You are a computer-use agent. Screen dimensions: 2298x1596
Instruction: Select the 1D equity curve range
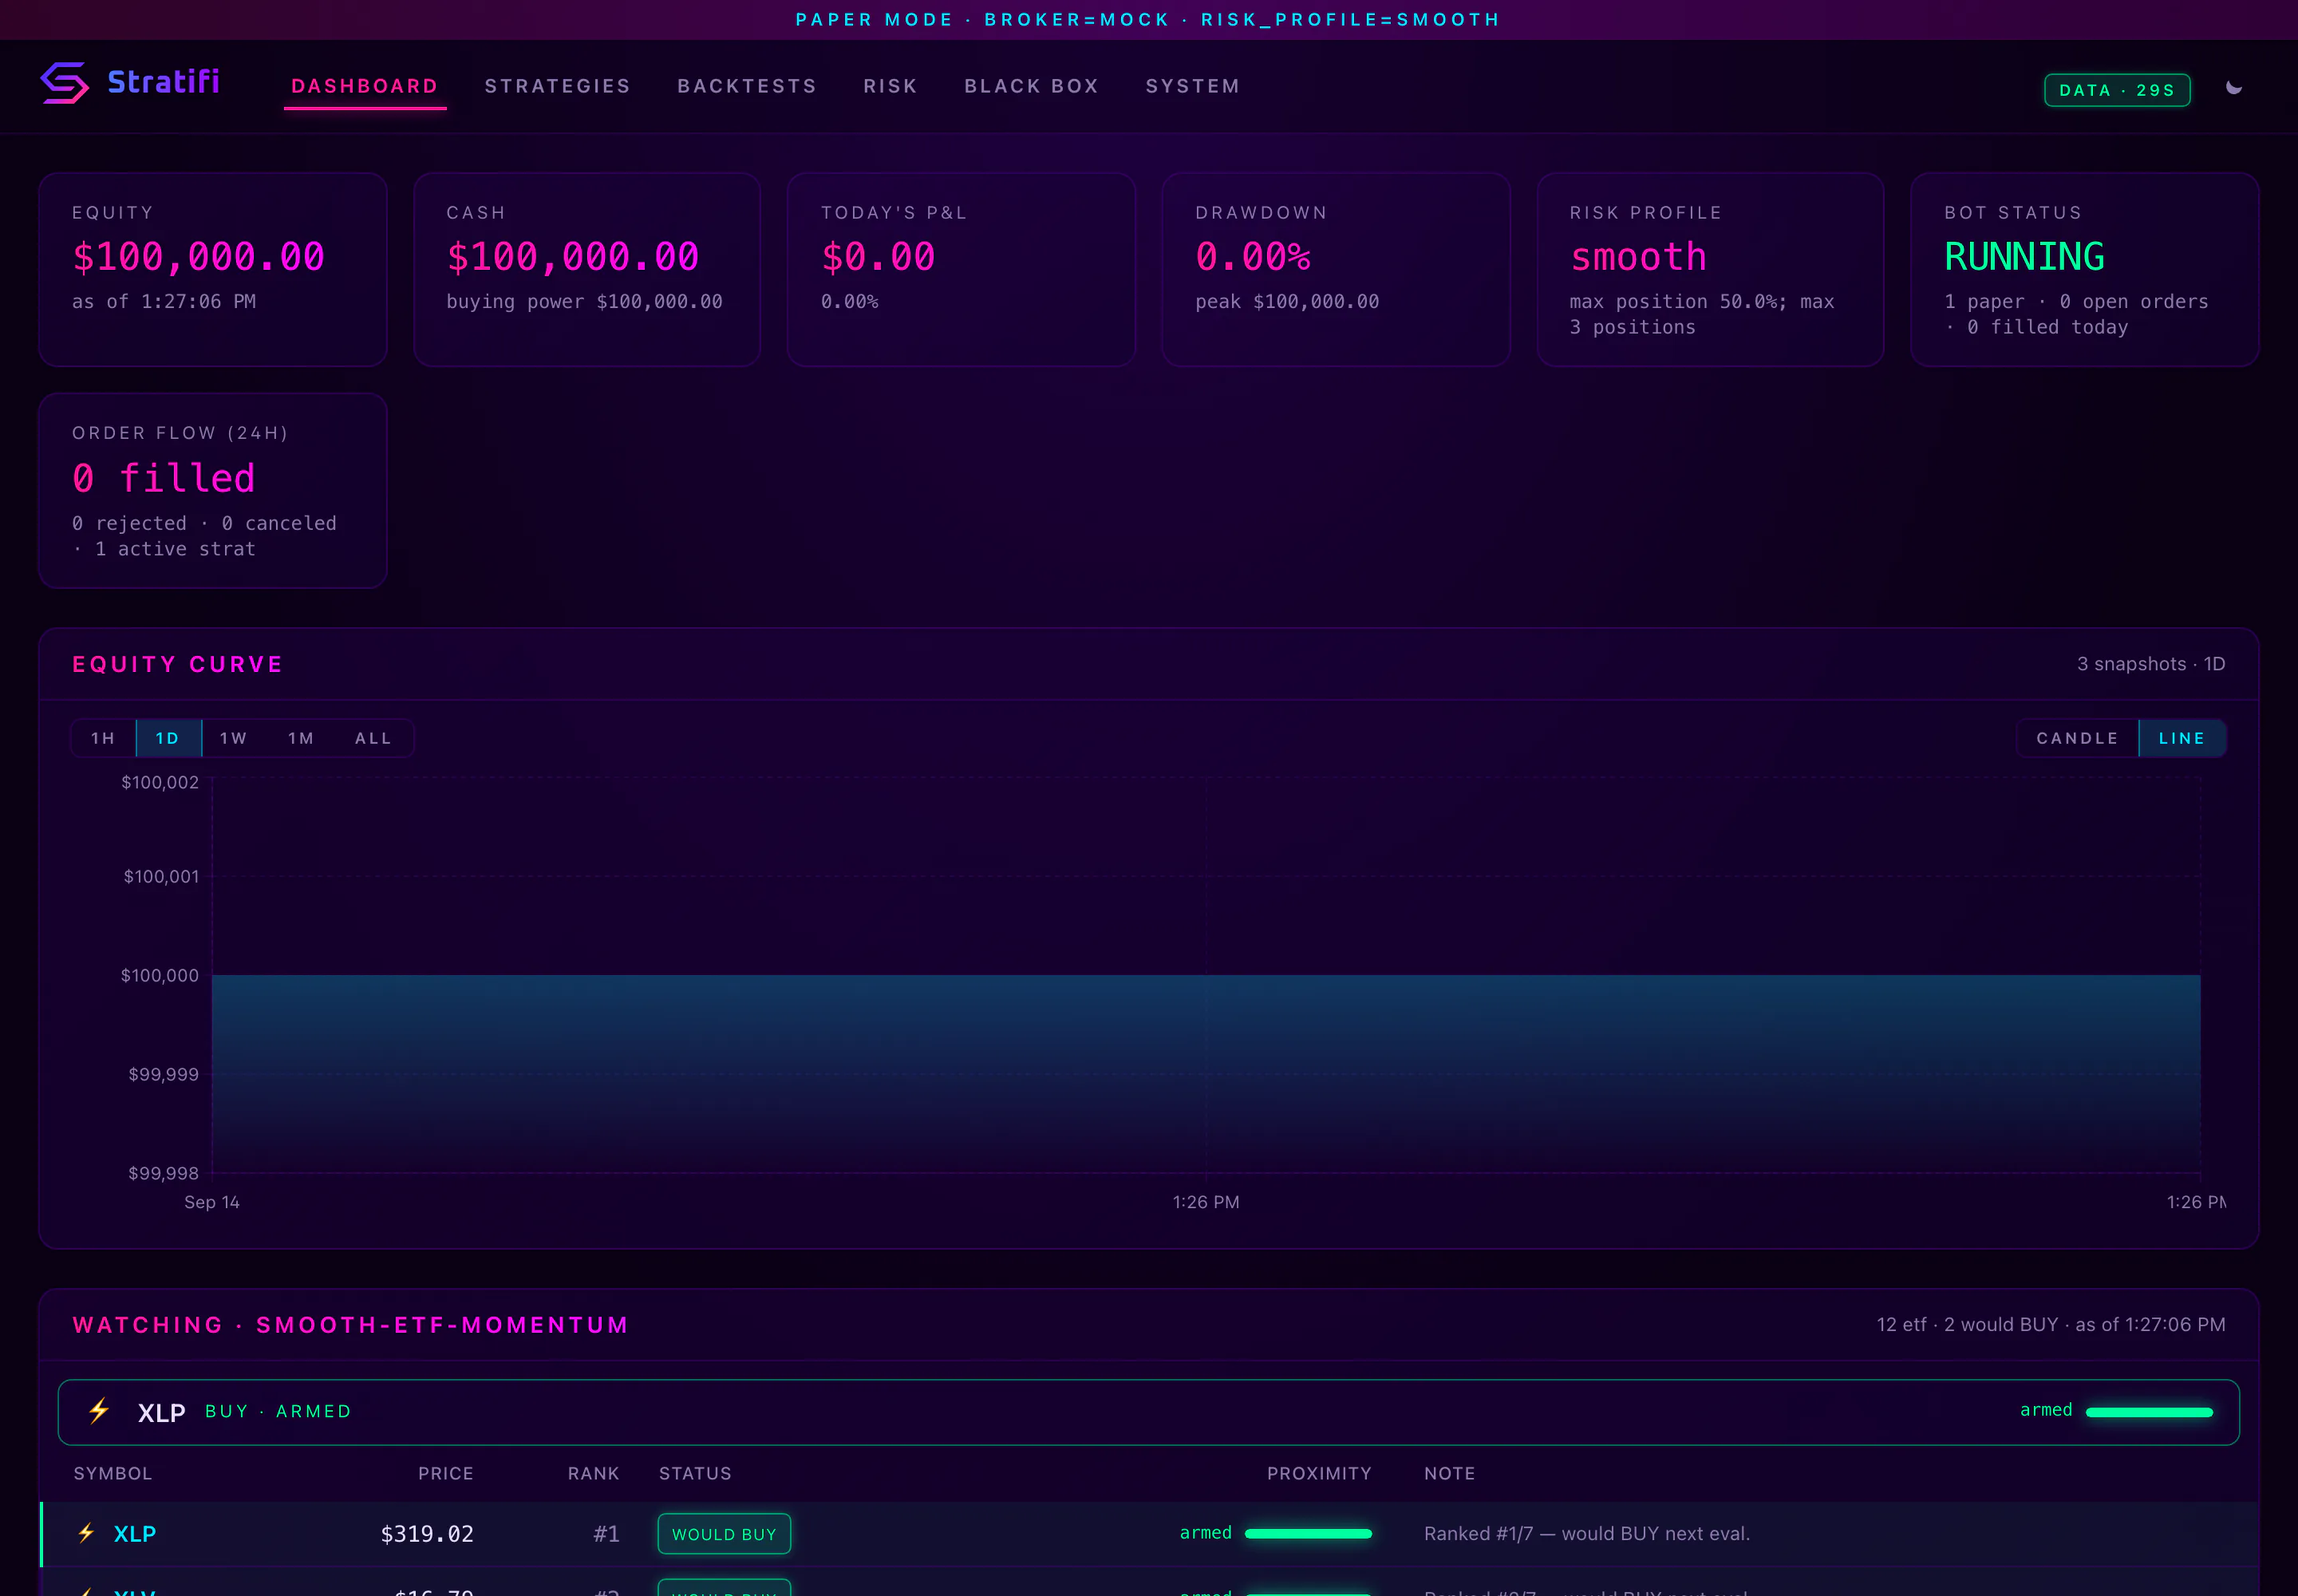point(168,738)
